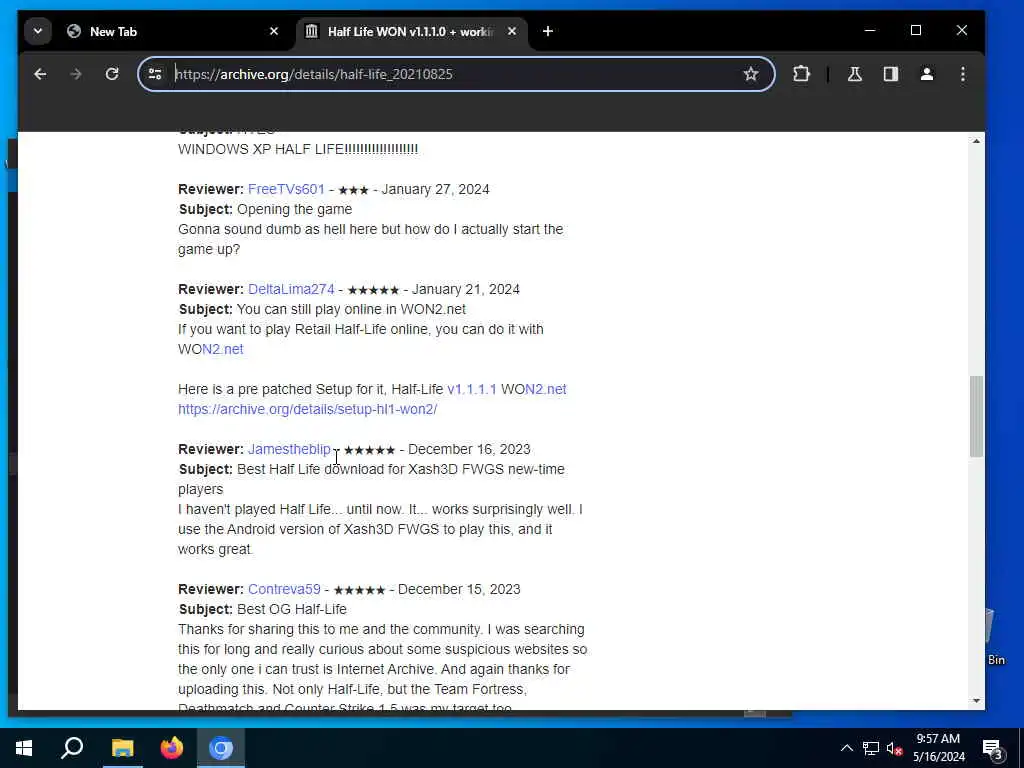Launch Firefox from the taskbar
1024x768 pixels.
[x=172, y=748]
